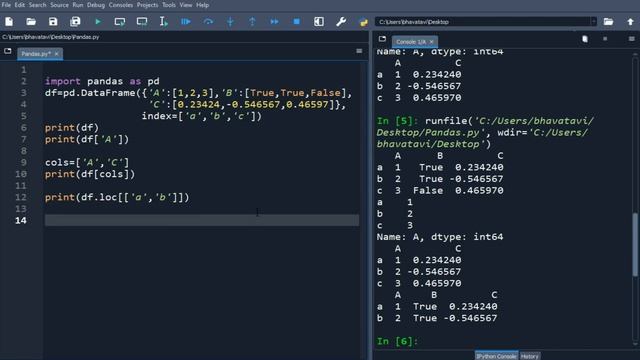Open the Source menu

[60, 5]
